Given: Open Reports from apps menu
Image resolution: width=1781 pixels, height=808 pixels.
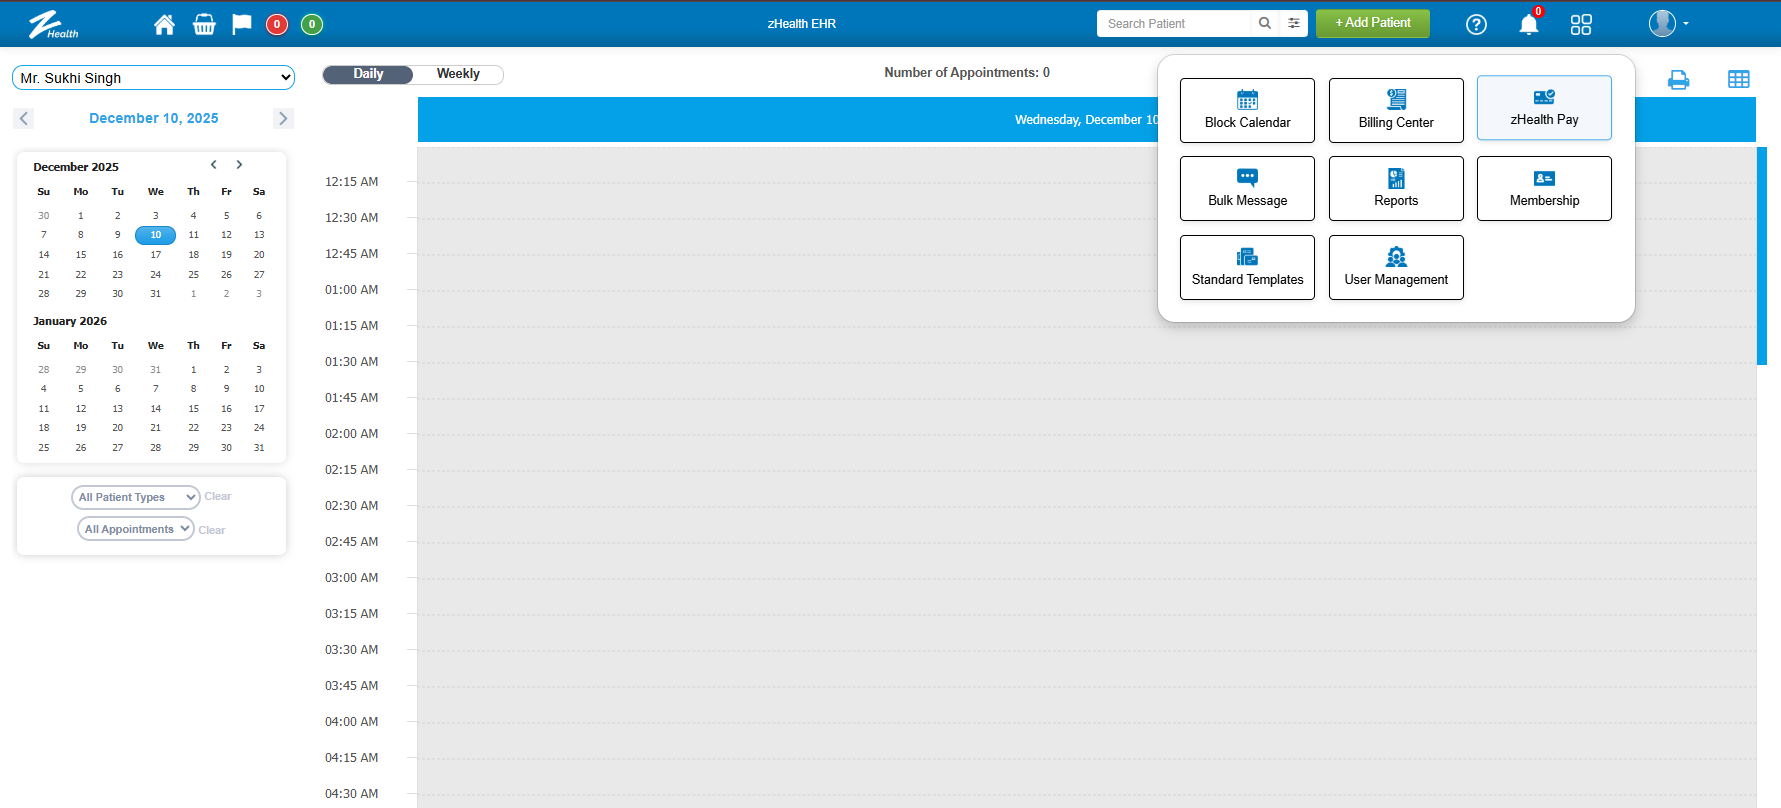Looking at the screenshot, I should [x=1396, y=188].
